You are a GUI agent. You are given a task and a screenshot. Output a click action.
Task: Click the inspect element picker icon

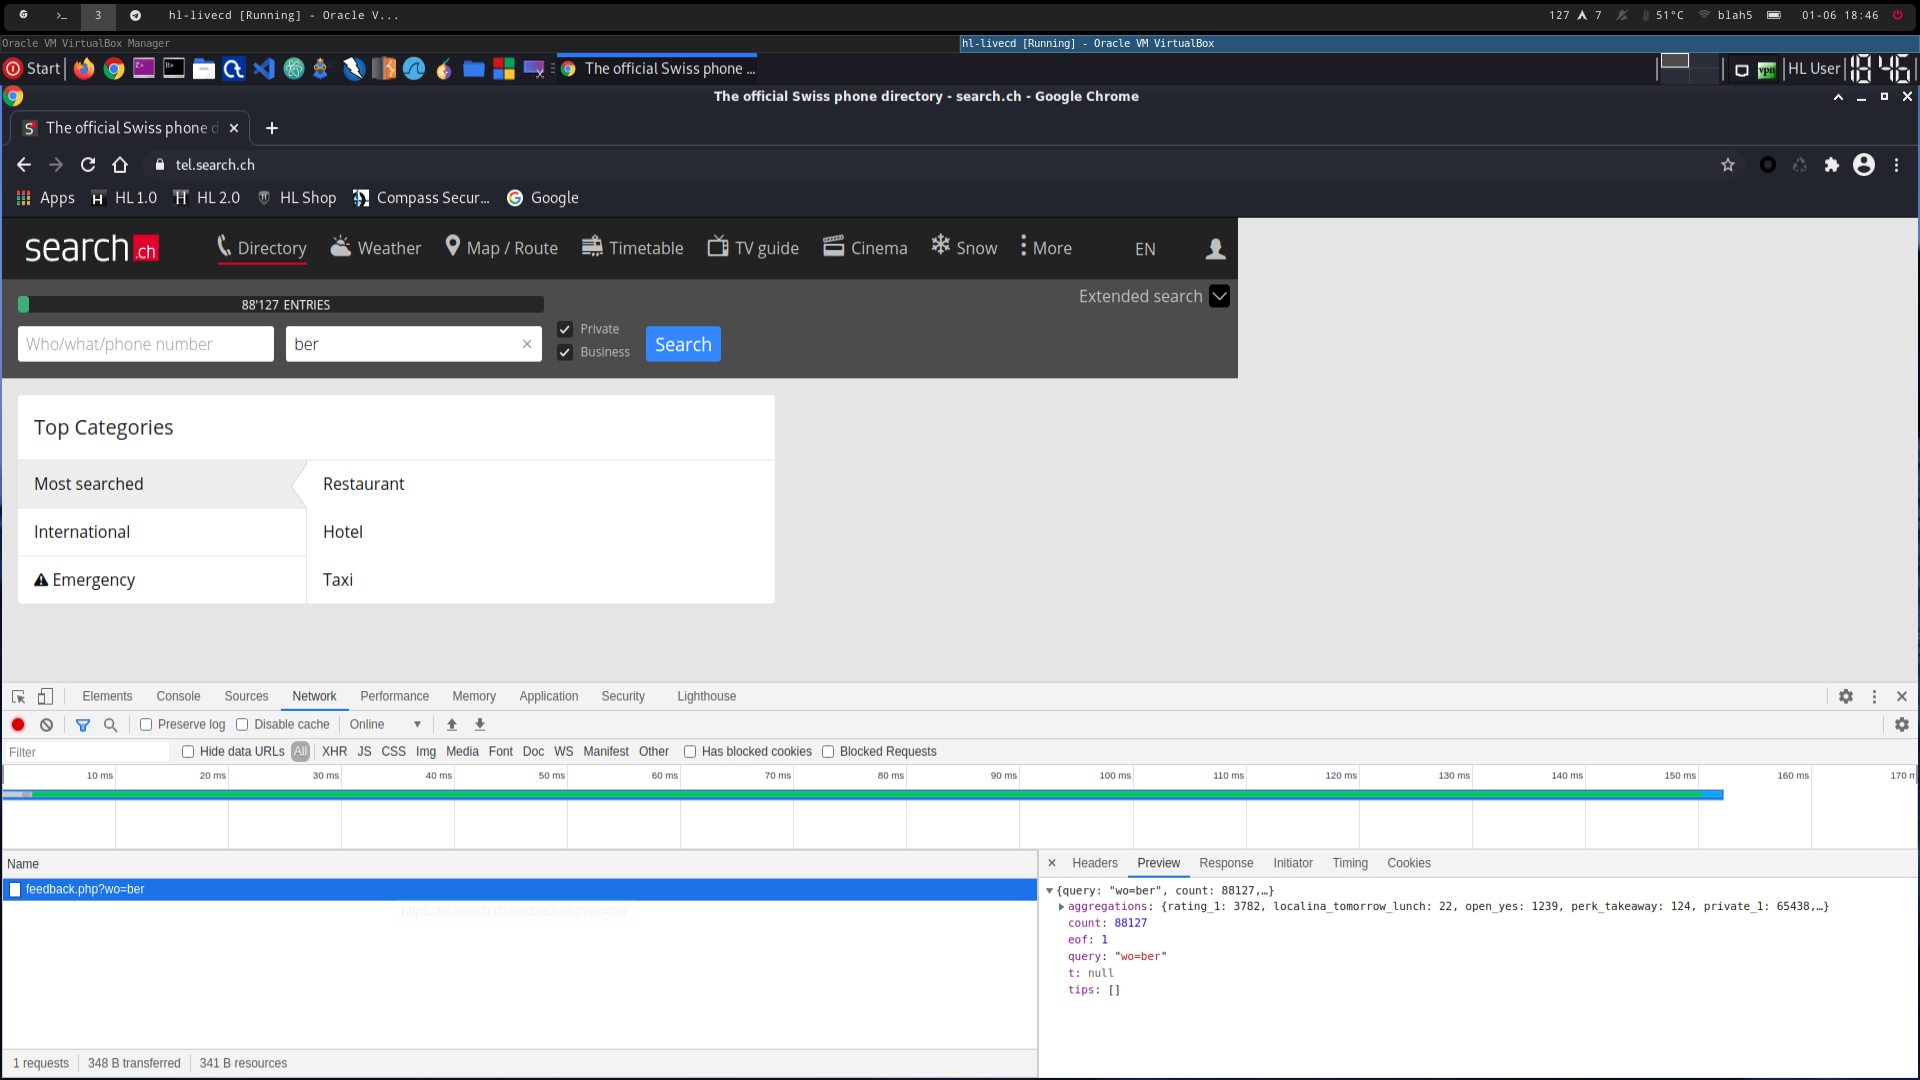[18, 697]
